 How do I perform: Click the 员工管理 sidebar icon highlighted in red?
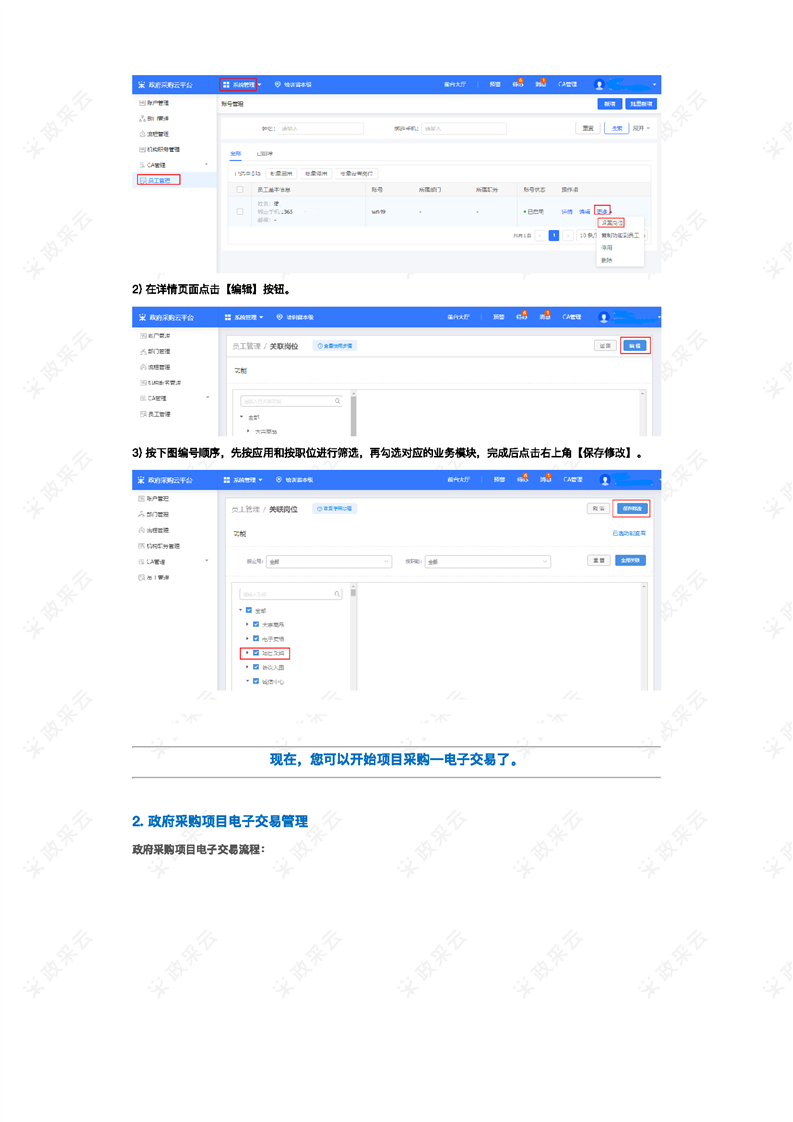142,180
